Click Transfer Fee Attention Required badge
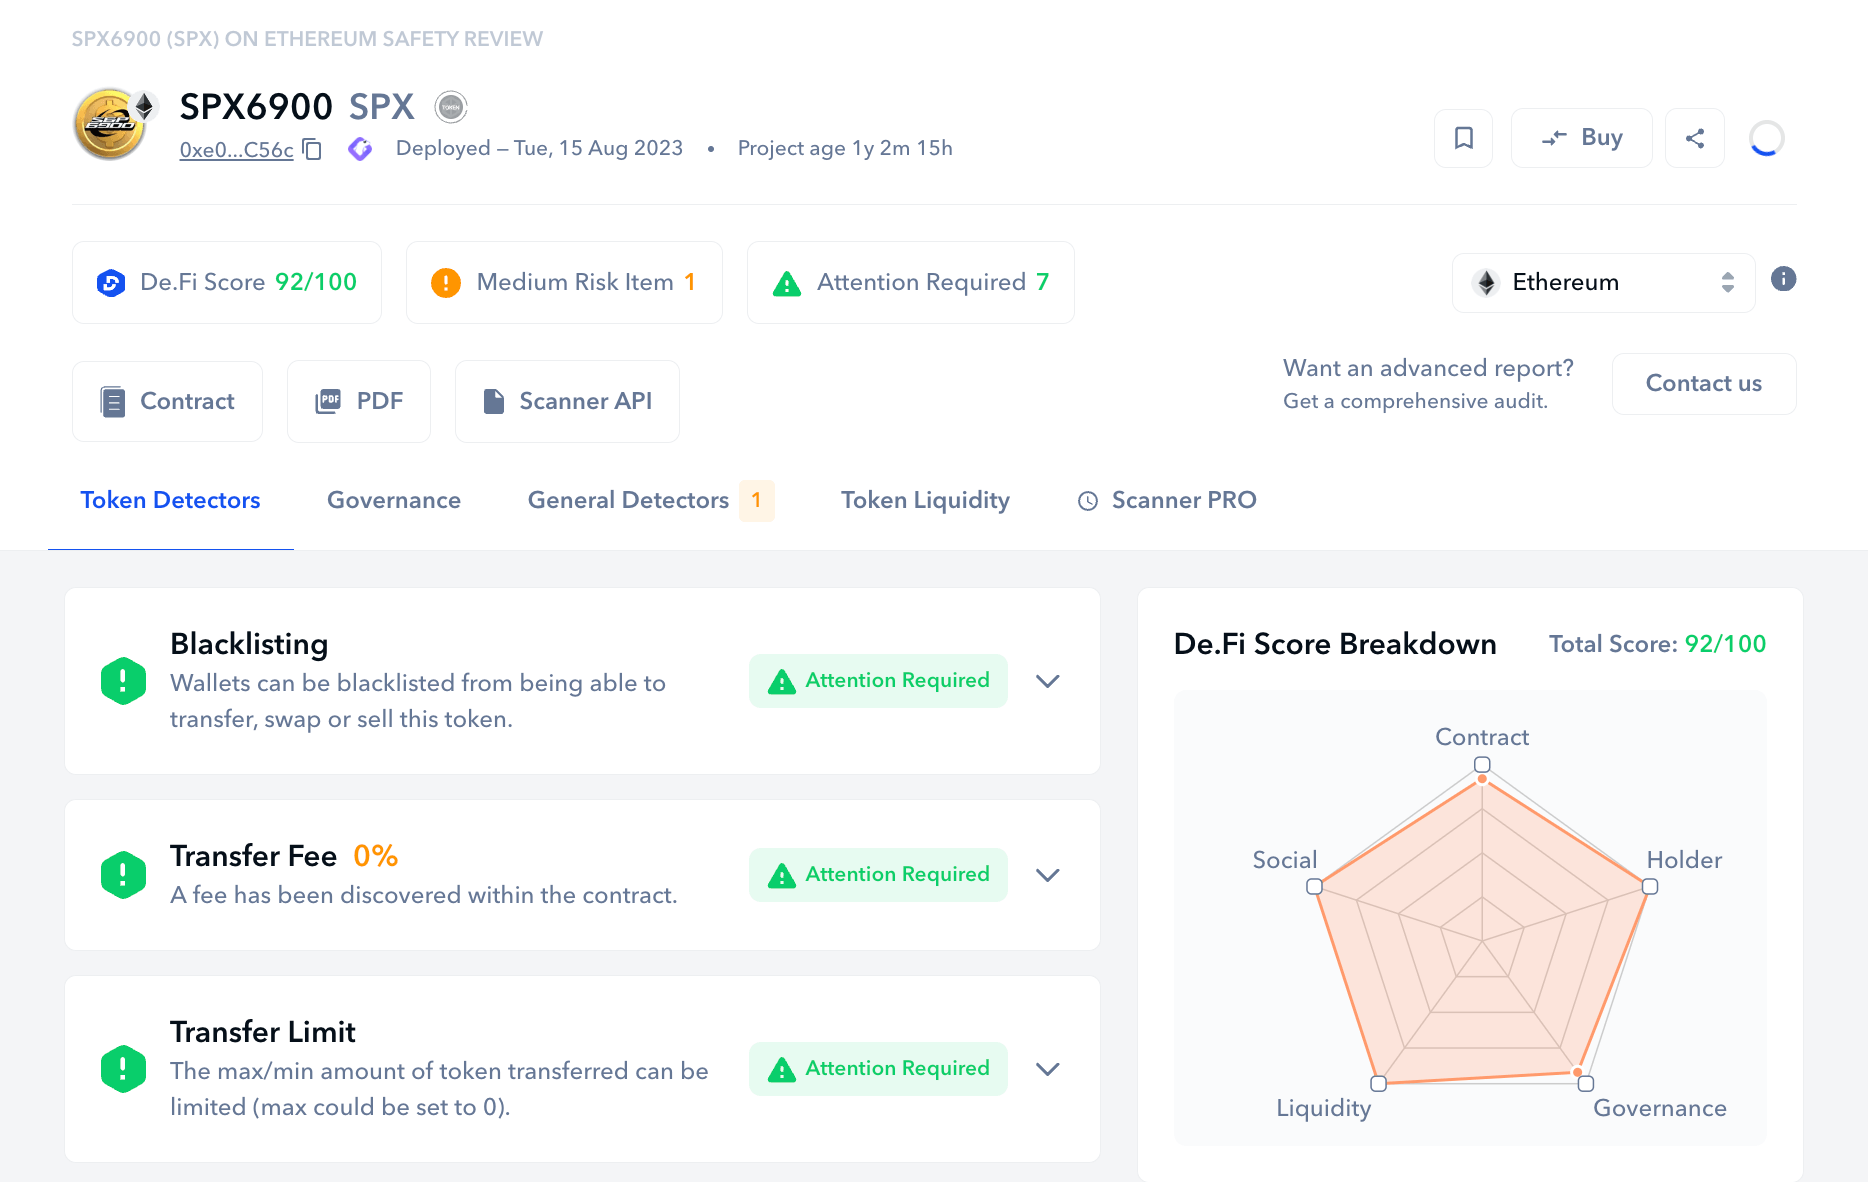 (x=878, y=875)
